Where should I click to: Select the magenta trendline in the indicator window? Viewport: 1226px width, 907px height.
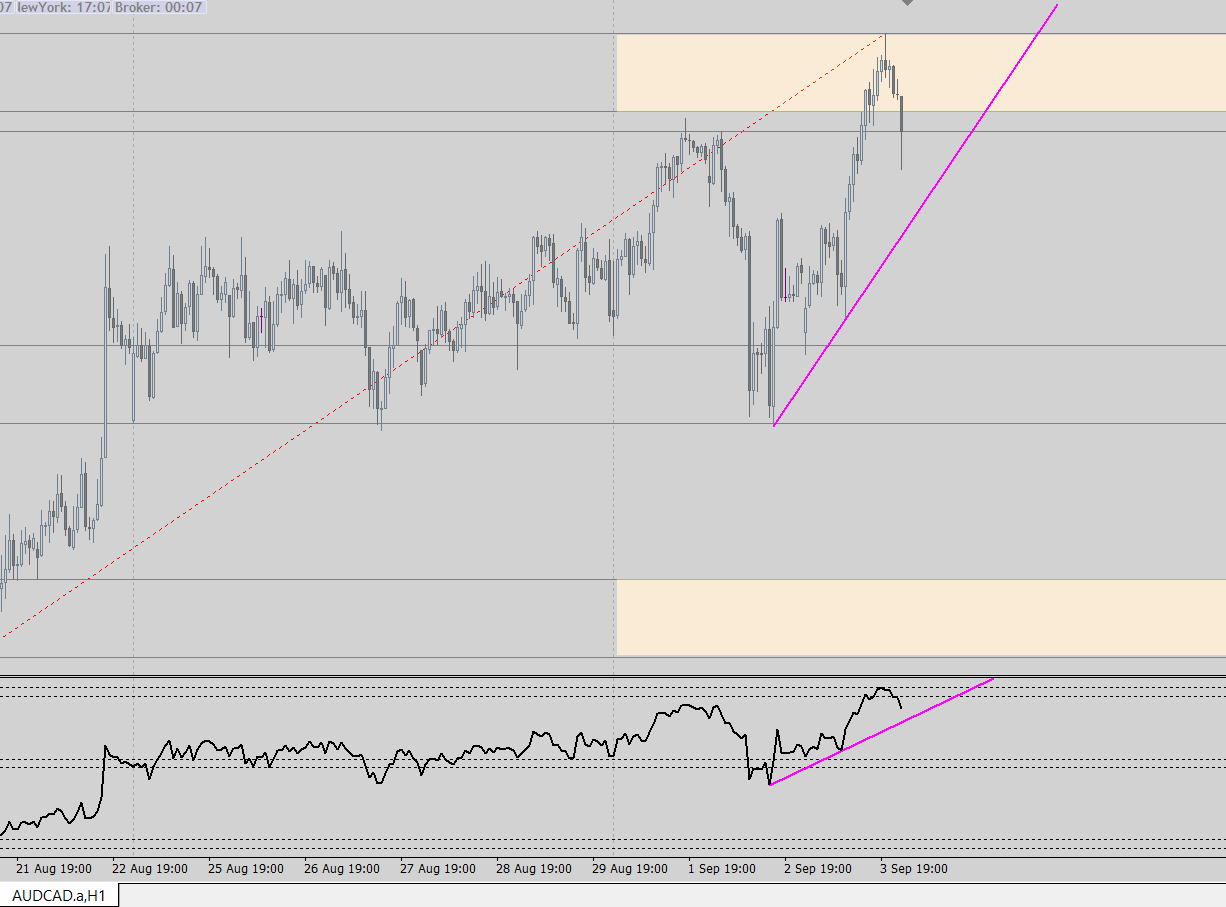pos(881,731)
